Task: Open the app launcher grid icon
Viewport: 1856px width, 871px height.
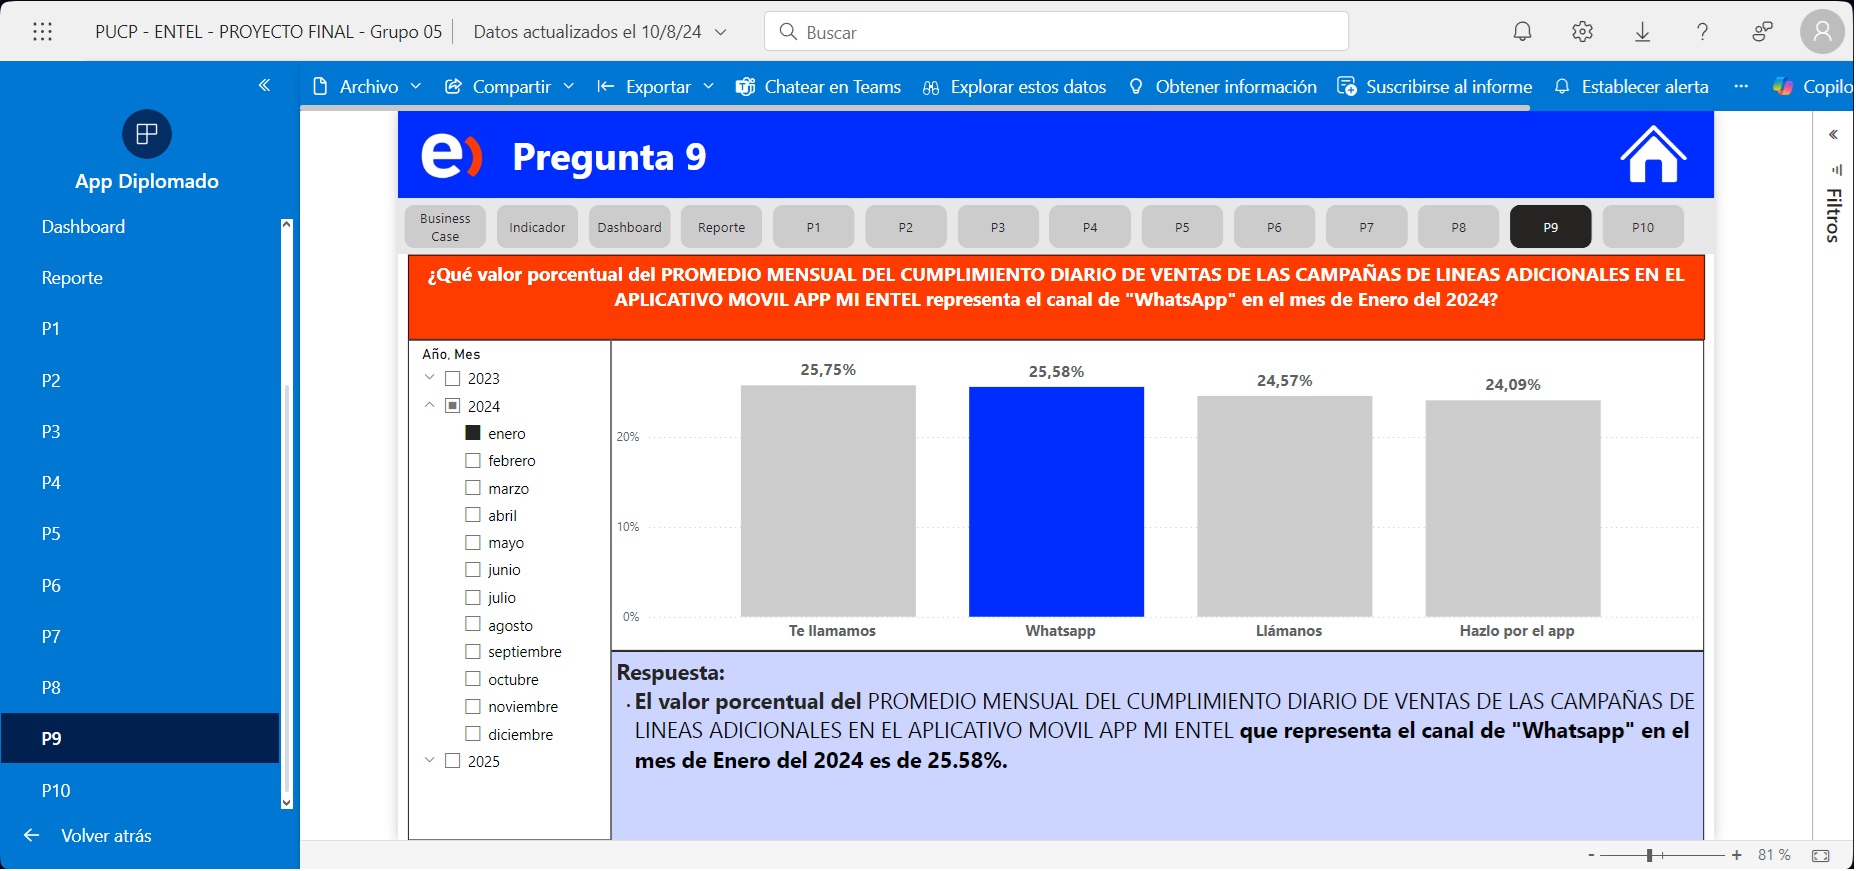Action: tap(42, 32)
